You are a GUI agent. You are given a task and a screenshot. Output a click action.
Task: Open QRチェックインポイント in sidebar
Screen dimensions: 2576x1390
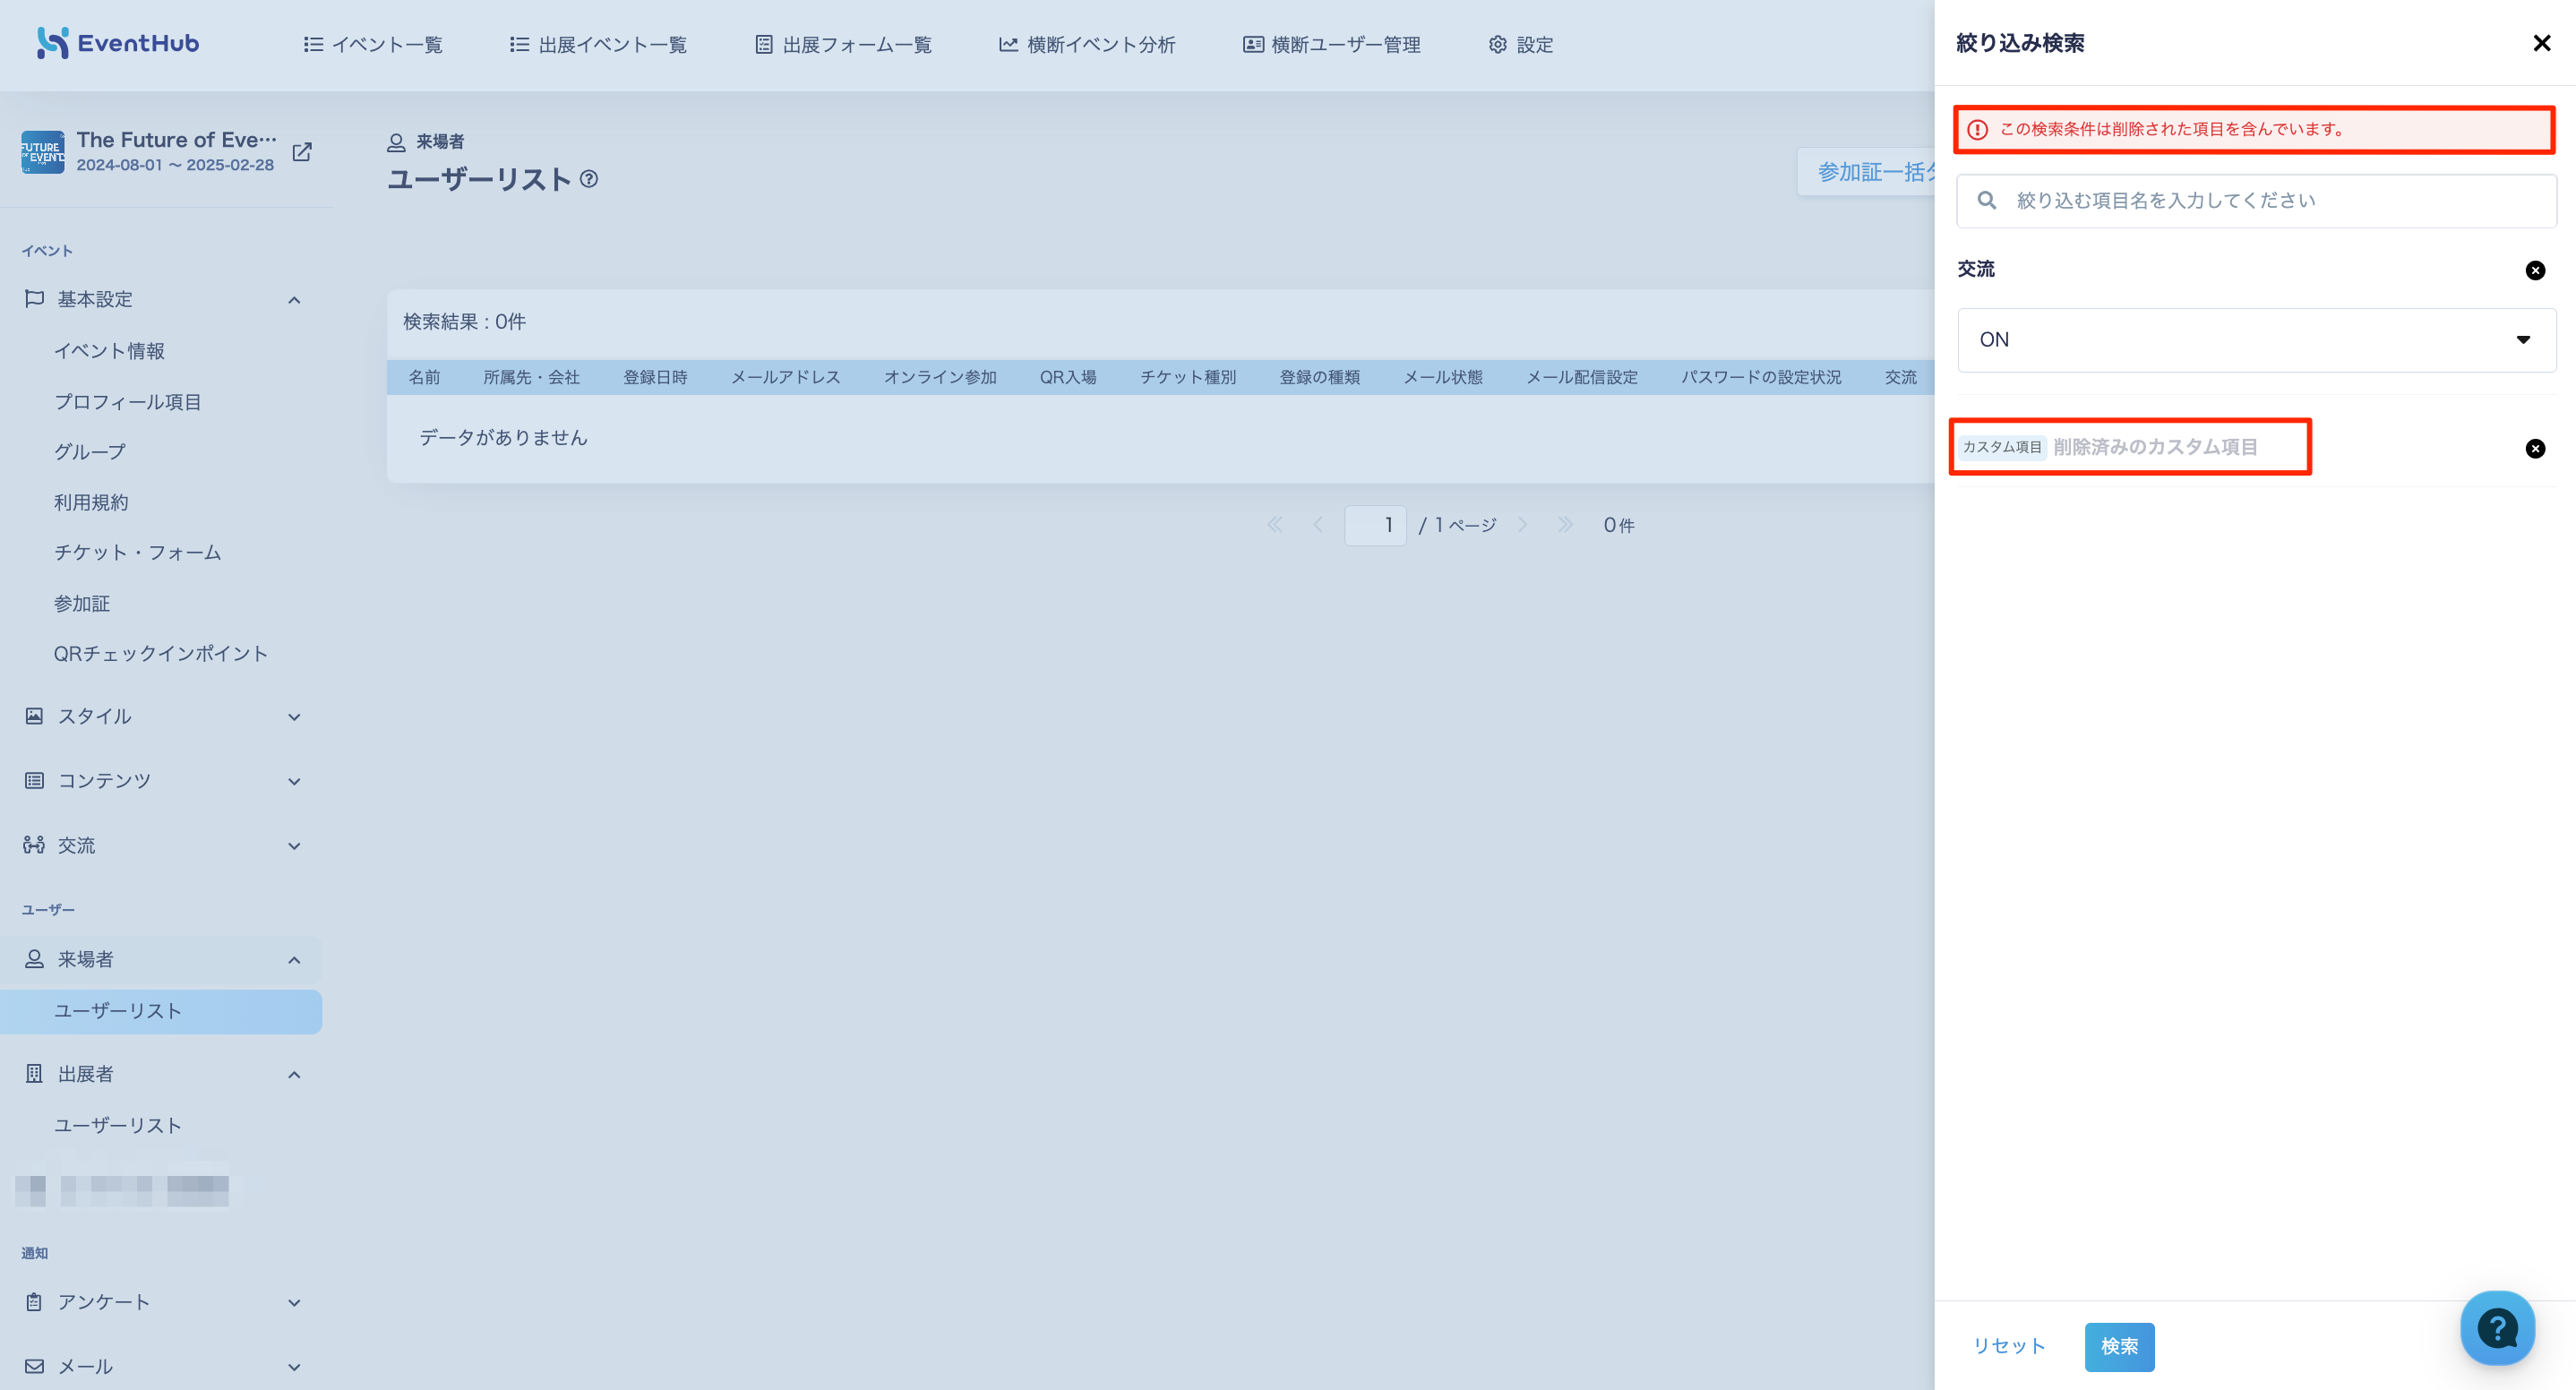point(161,653)
